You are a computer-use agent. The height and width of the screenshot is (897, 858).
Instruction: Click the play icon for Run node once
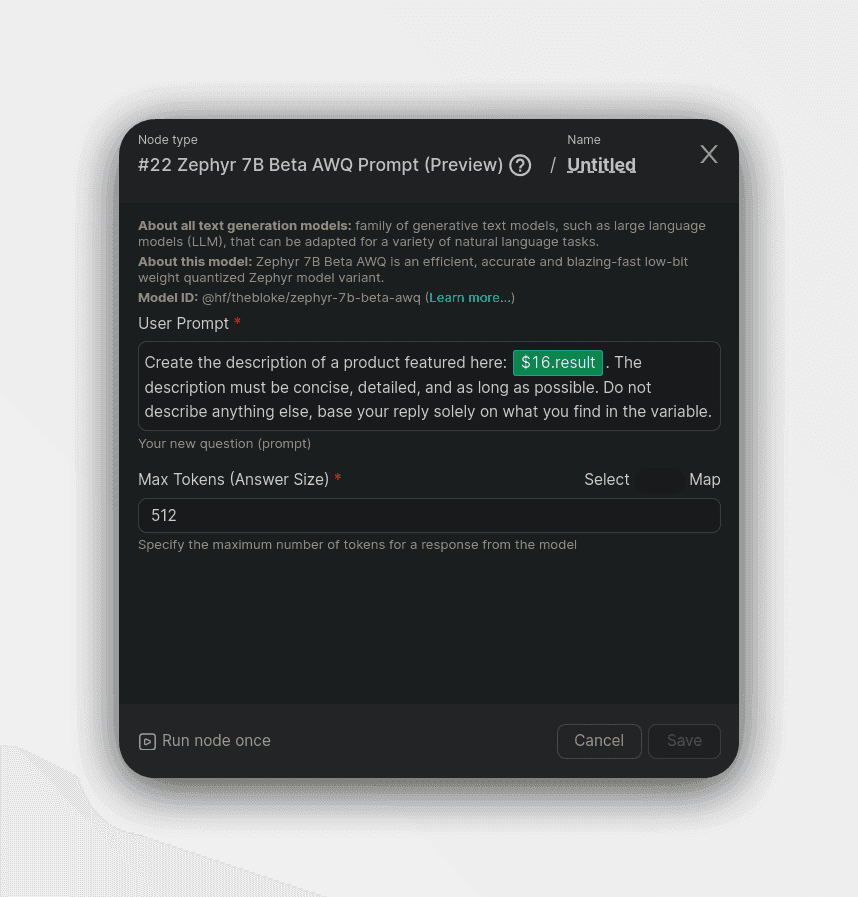(147, 741)
